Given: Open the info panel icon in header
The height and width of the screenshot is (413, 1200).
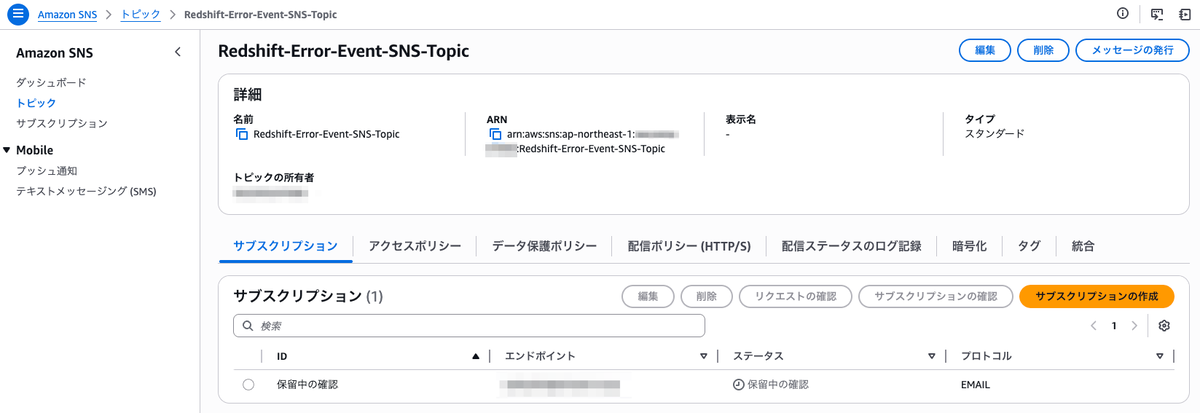Looking at the screenshot, I should [1123, 14].
